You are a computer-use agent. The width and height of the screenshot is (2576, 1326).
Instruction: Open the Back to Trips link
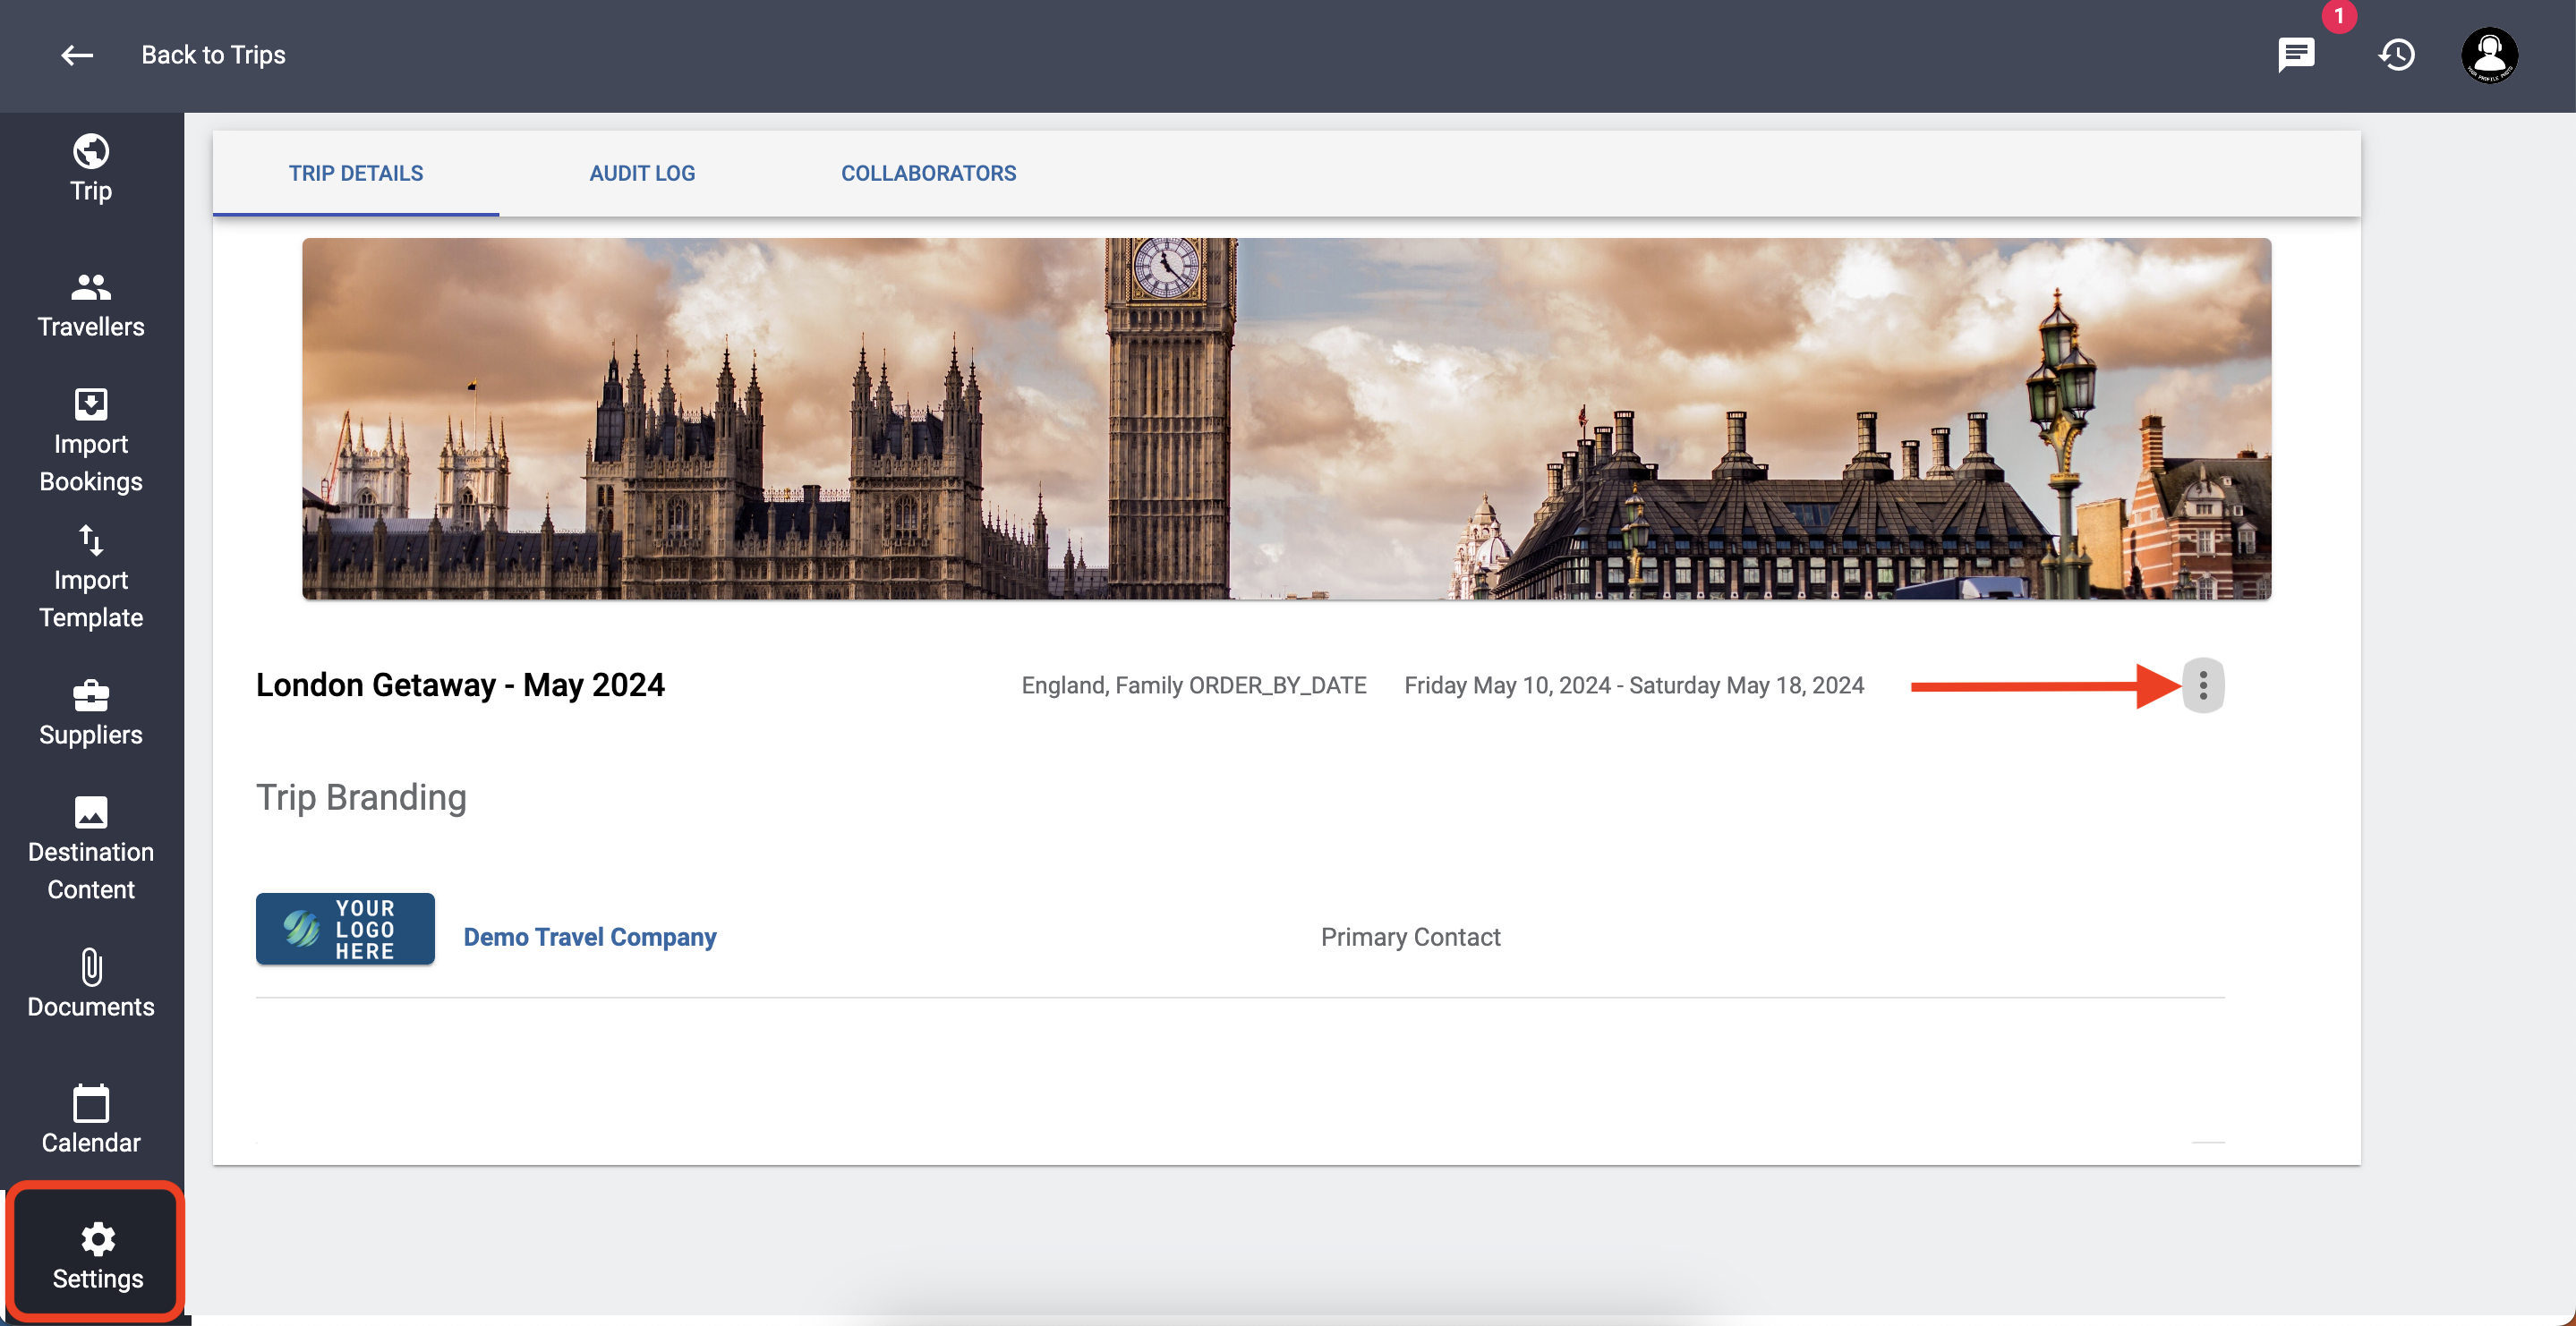[213, 55]
